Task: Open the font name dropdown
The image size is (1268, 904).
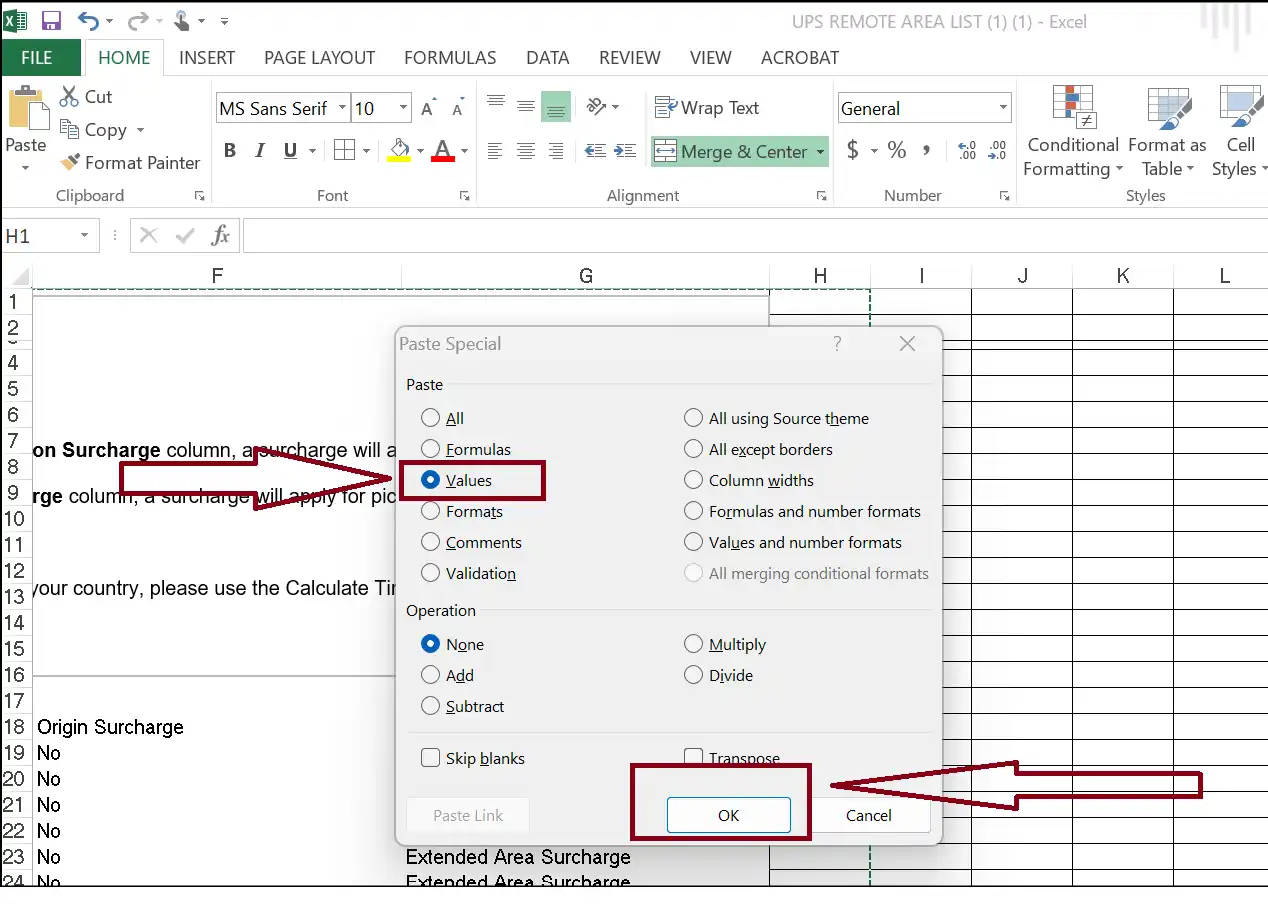Action: tap(342, 108)
